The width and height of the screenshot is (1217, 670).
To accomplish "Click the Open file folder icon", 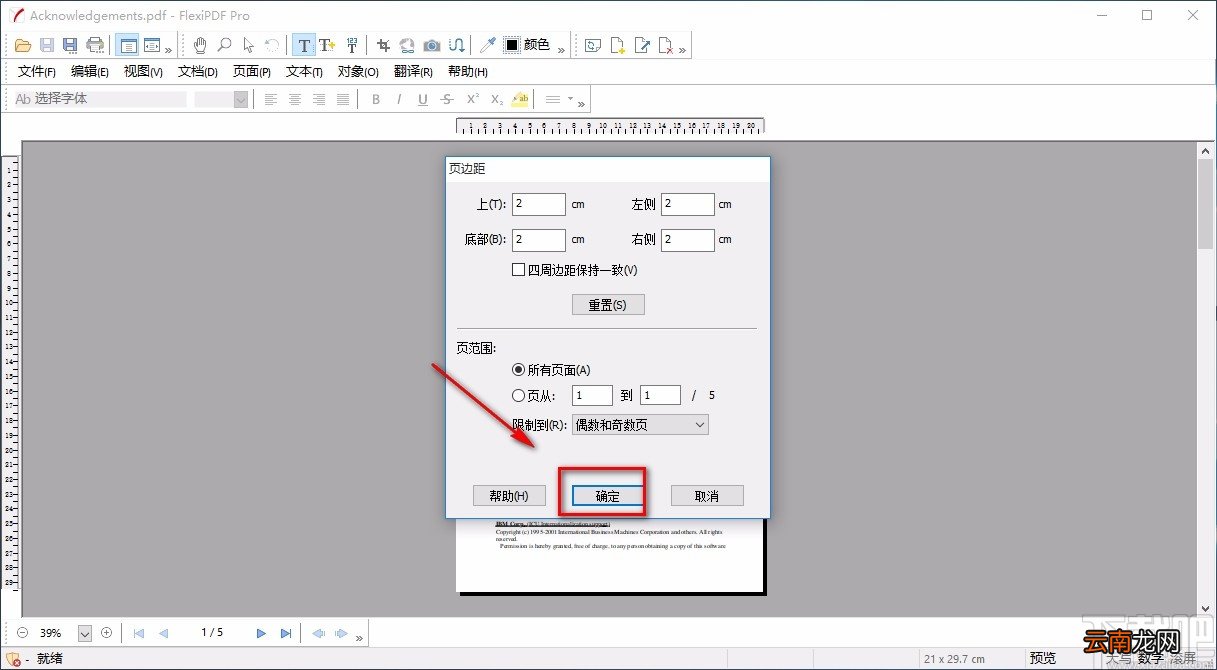I will point(22,45).
